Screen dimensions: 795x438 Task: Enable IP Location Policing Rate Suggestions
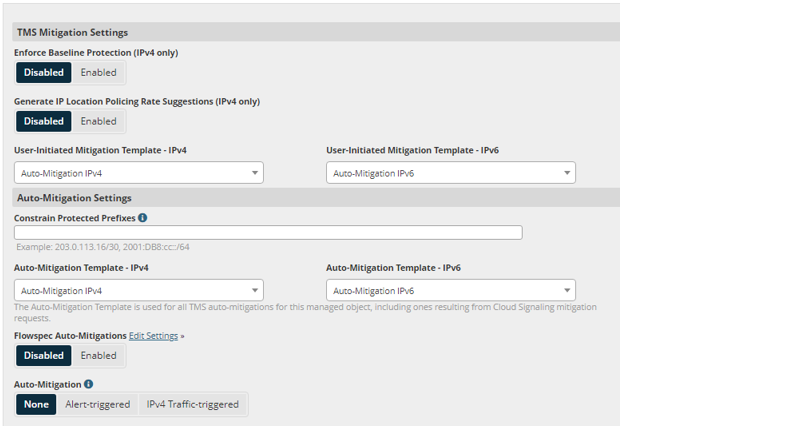[x=98, y=121]
